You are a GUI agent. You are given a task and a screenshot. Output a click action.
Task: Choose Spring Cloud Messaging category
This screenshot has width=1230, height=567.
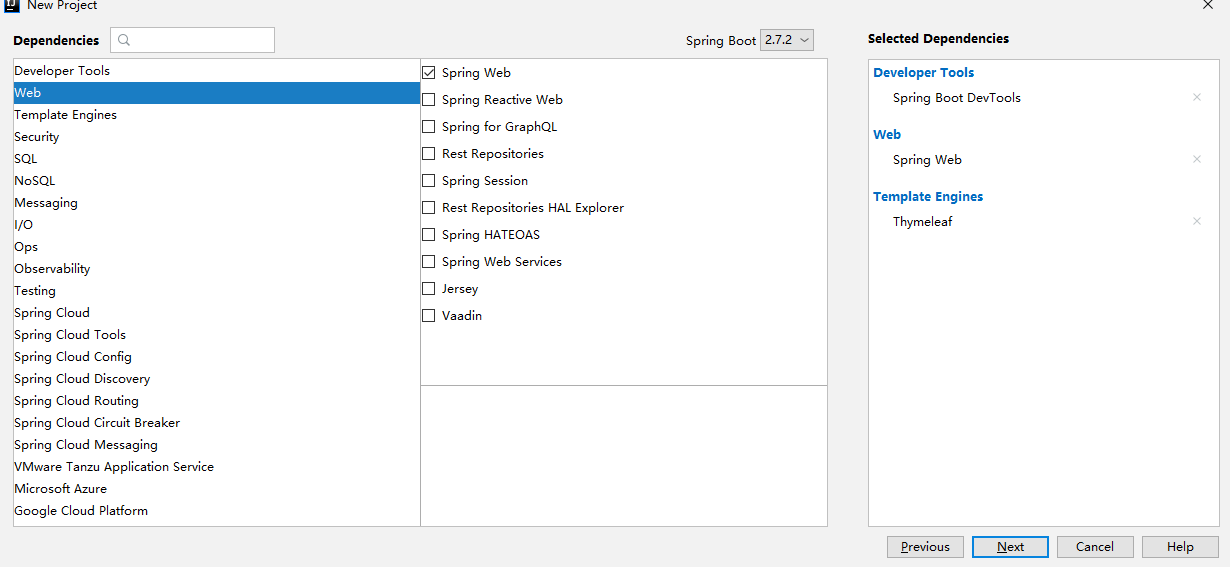216,445
